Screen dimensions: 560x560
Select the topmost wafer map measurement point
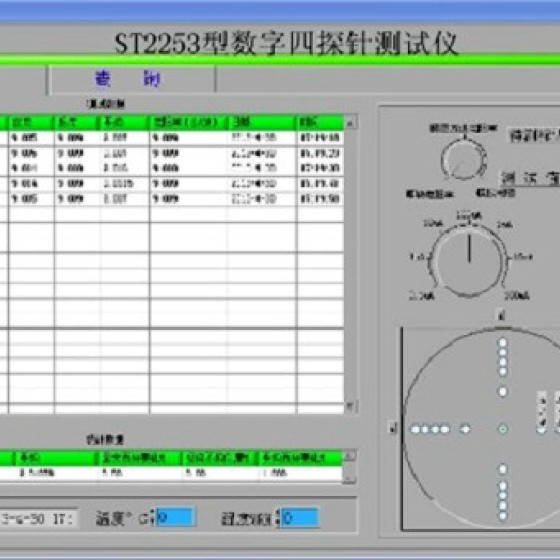coord(503,343)
